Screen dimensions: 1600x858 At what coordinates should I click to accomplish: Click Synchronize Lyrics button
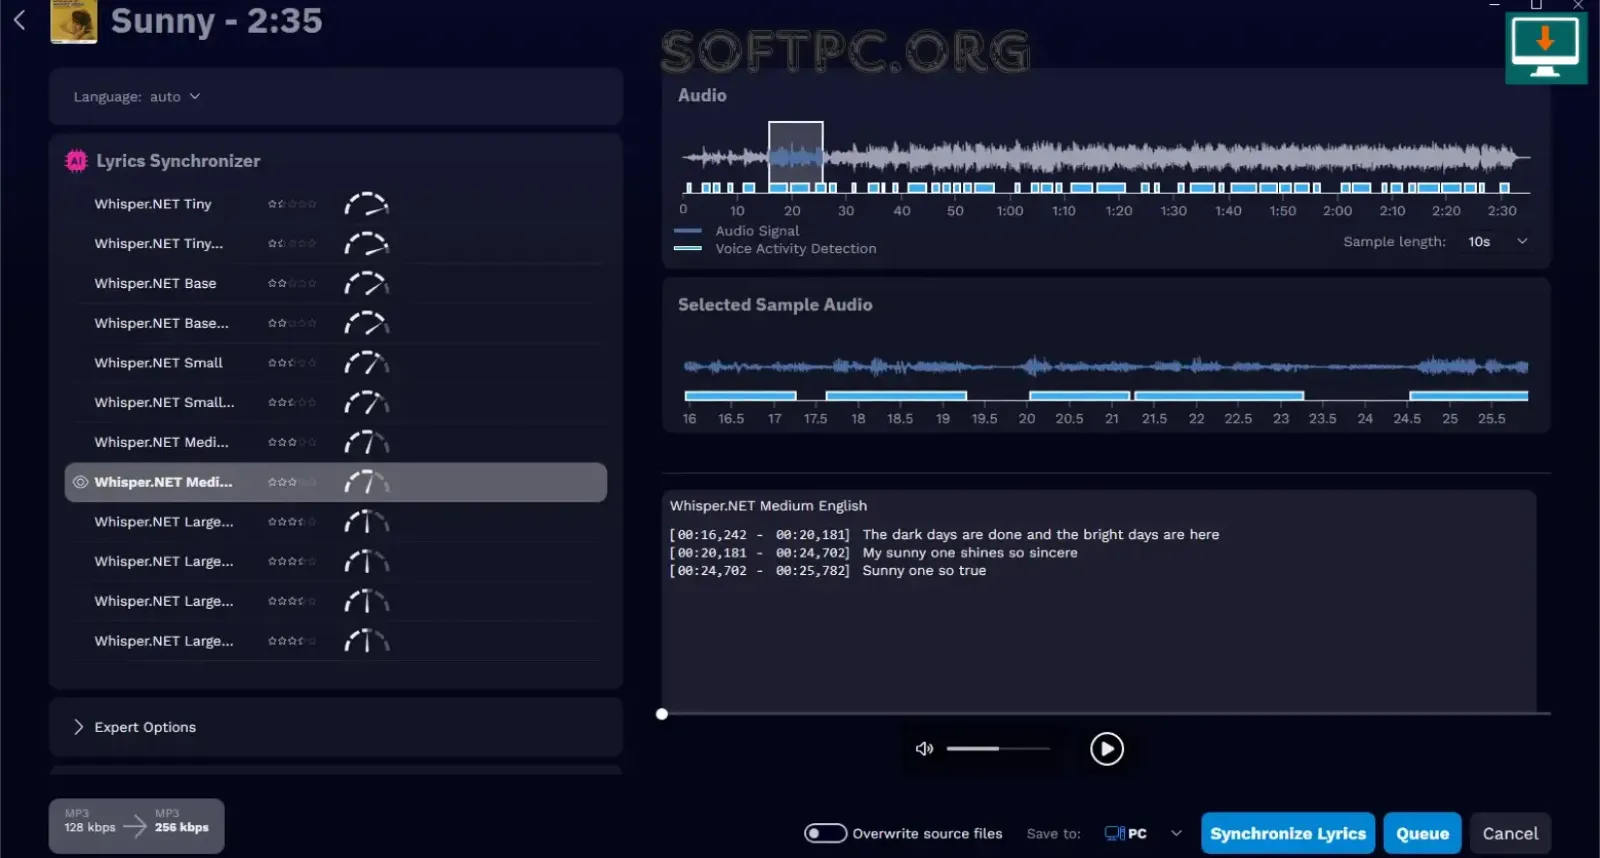click(1288, 834)
